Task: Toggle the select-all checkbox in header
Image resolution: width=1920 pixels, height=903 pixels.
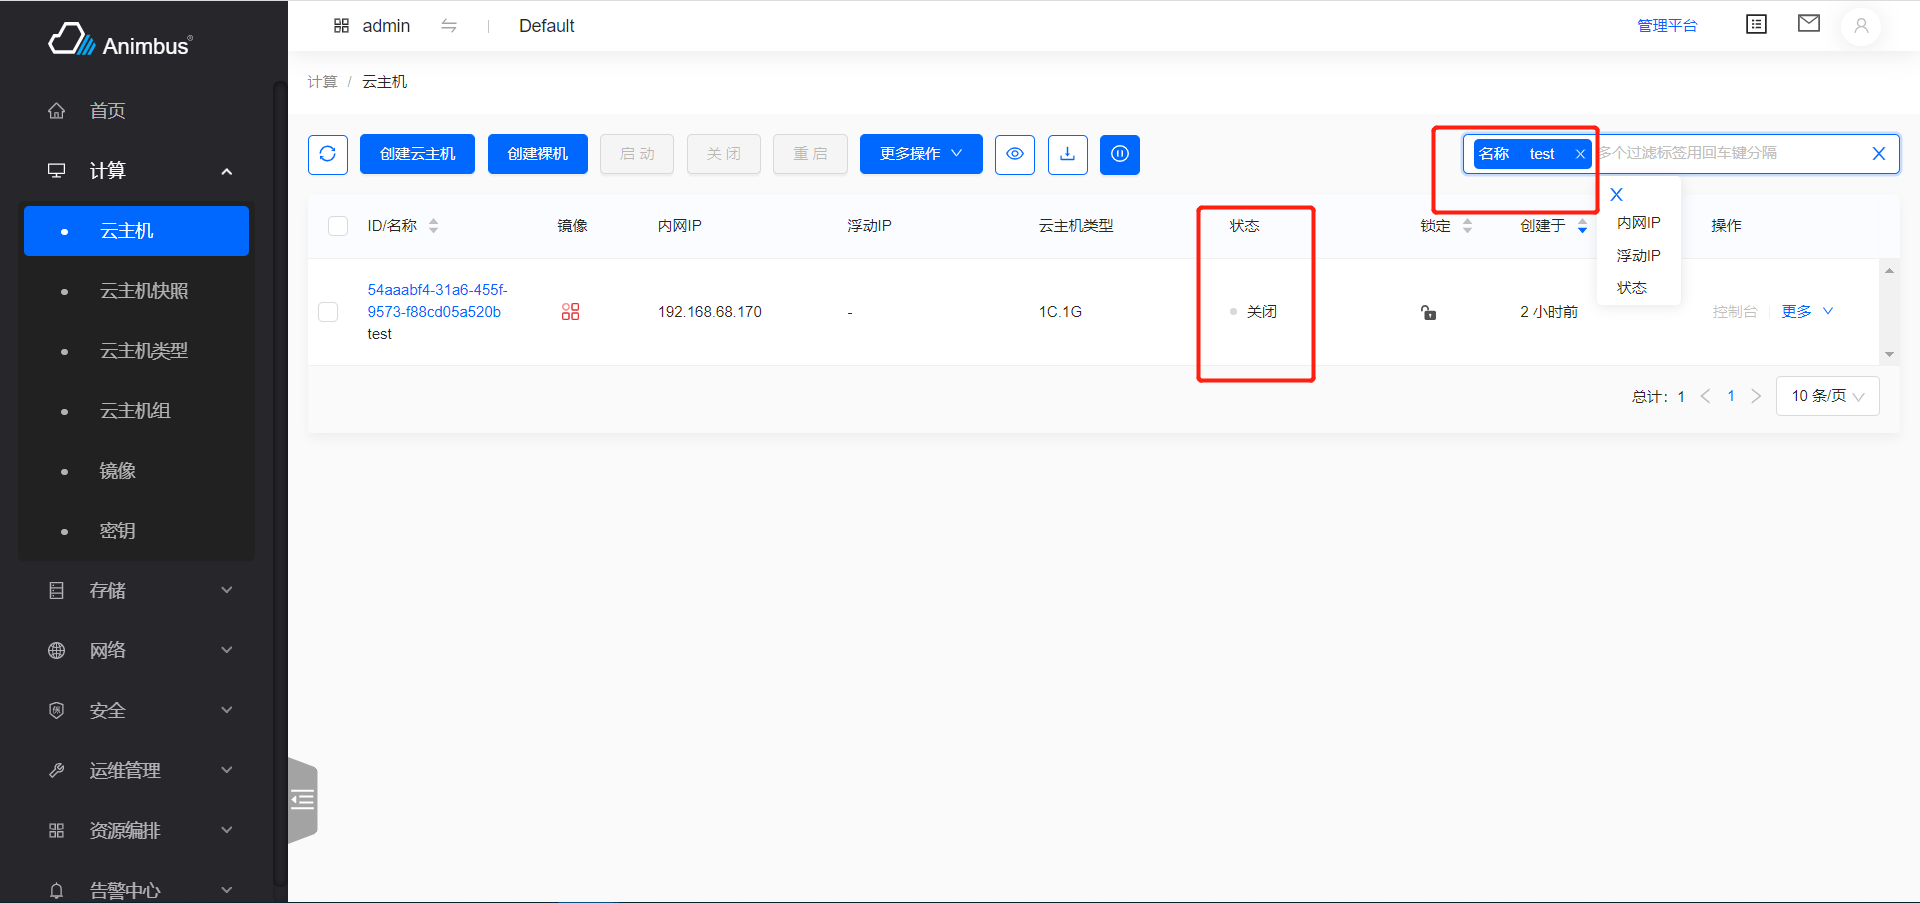Action: (338, 226)
